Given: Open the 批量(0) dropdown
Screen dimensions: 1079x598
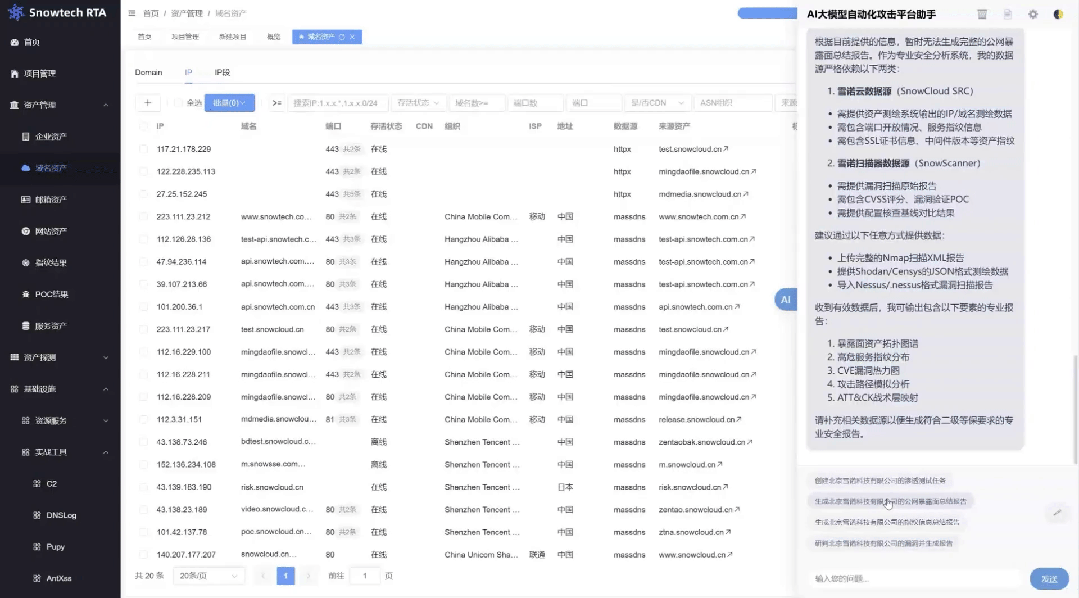Looking at the screenshot, I should (x=230, y=103).
